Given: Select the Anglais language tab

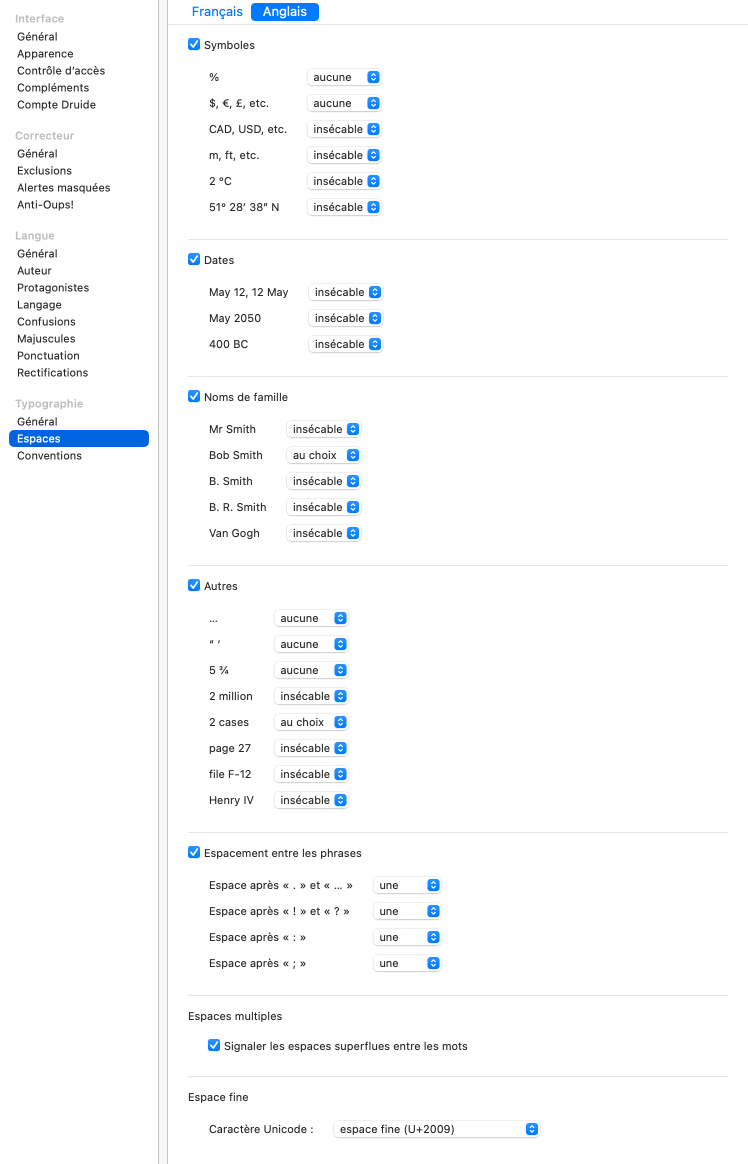Looking at the screenshot, I should (284, 12).
